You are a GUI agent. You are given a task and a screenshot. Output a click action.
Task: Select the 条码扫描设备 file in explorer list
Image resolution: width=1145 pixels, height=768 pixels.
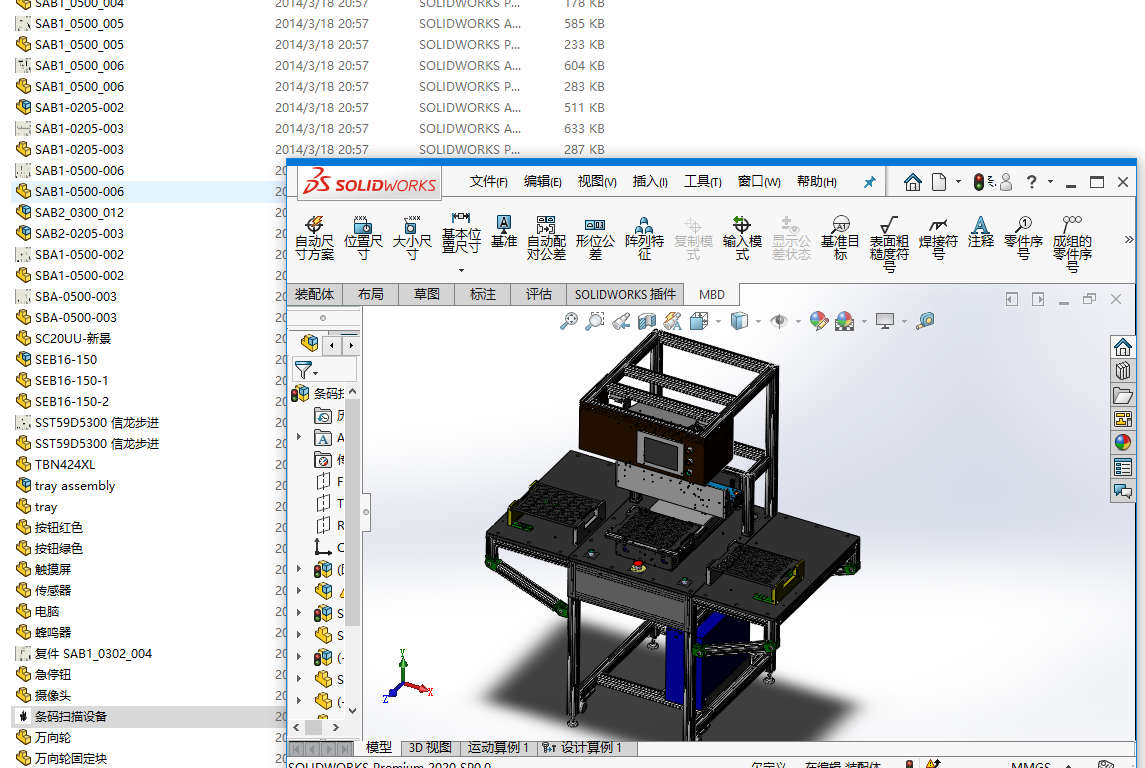71,717
